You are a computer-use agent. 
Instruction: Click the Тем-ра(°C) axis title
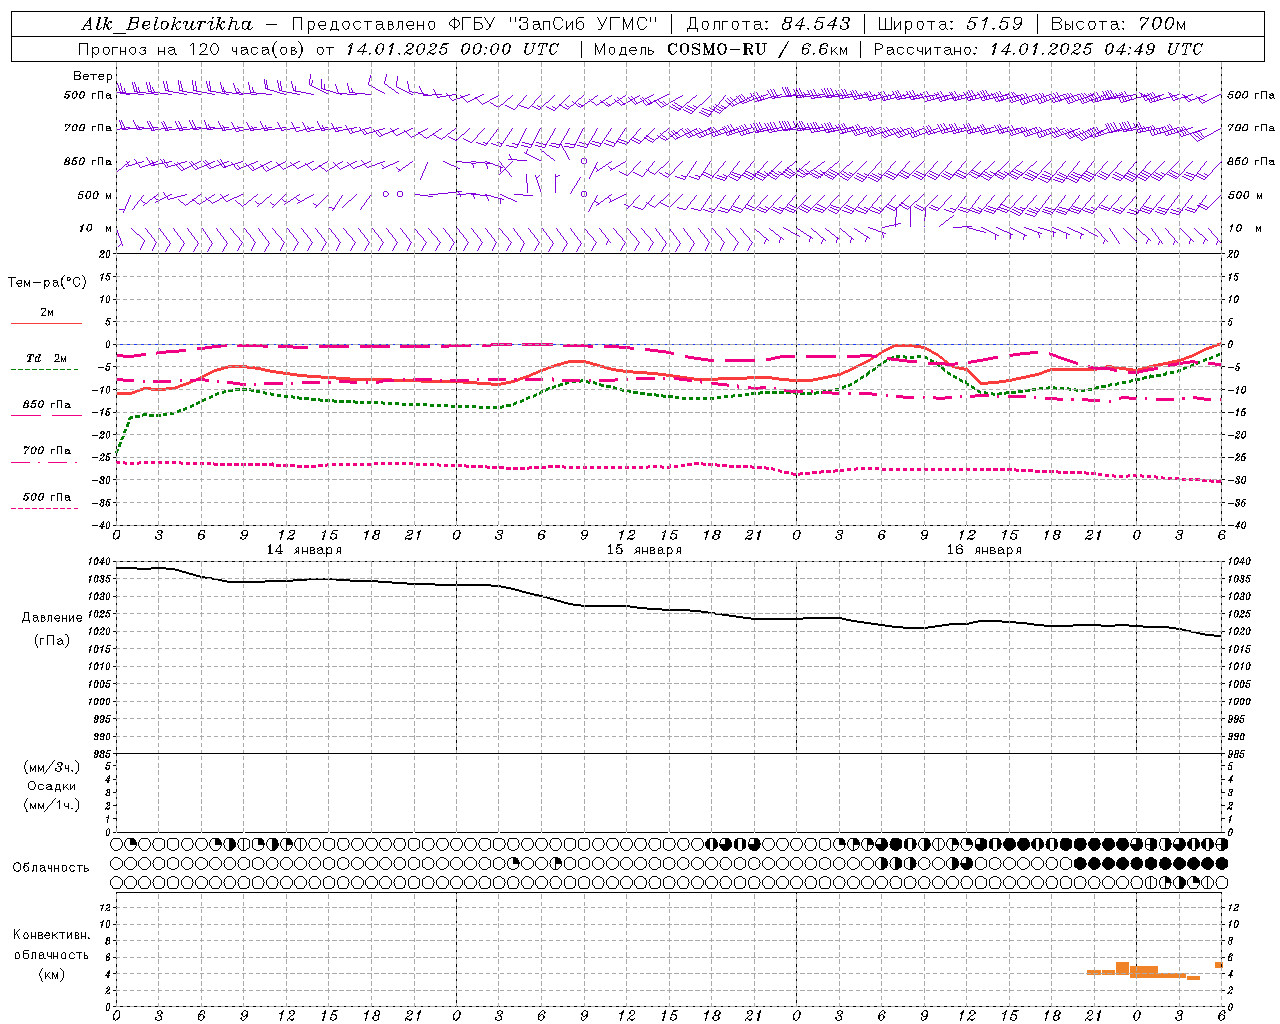pyautogui.click(x=47, y=283)
